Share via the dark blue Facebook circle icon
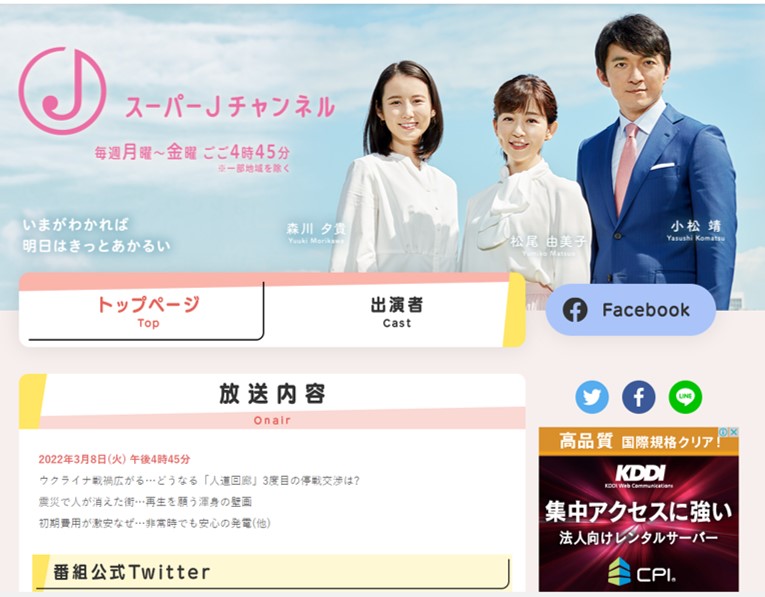Screen dimensions: 765x597 (639, 397)
